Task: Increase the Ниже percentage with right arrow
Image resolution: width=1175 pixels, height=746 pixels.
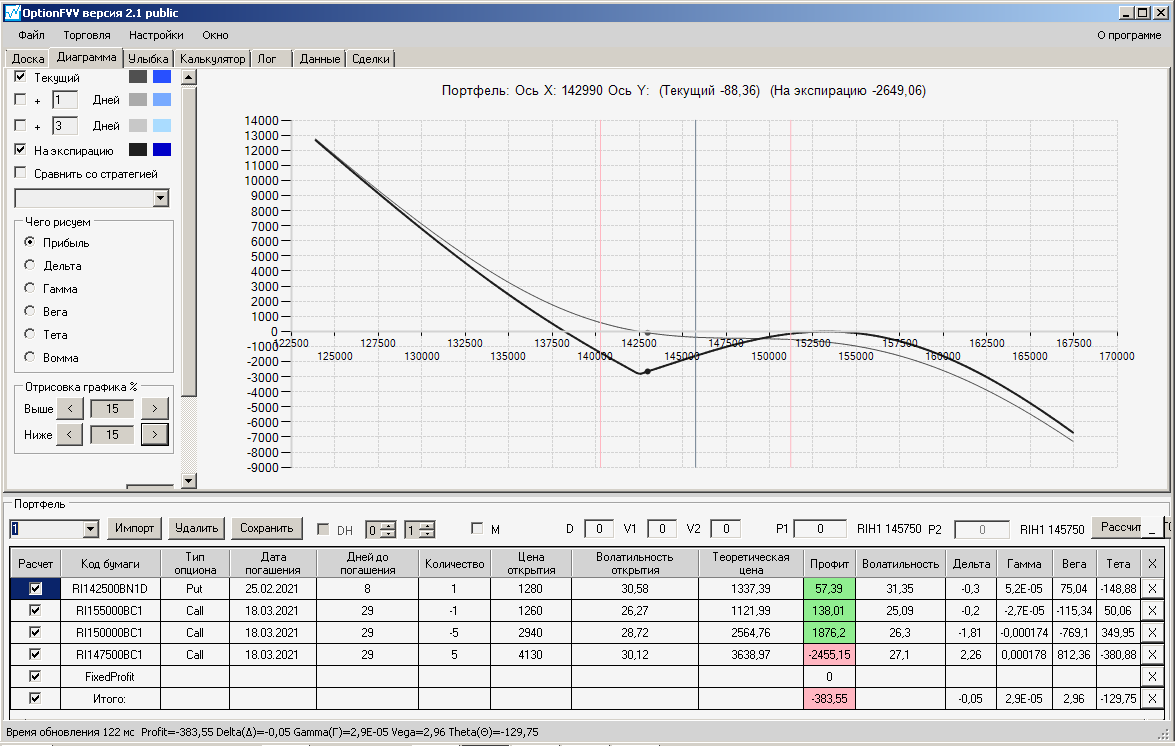Action: click(x=154, y=434)
